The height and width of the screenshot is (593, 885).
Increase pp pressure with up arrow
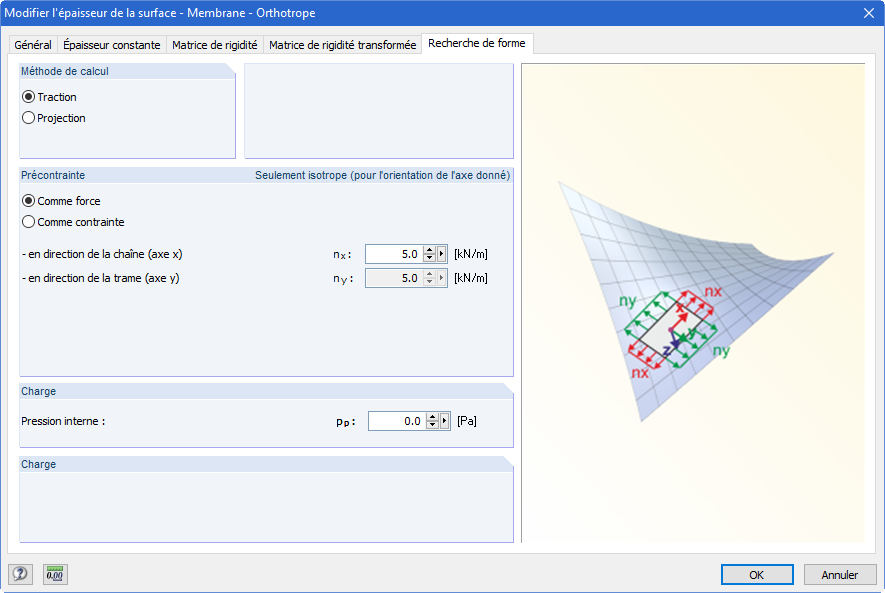432,417
